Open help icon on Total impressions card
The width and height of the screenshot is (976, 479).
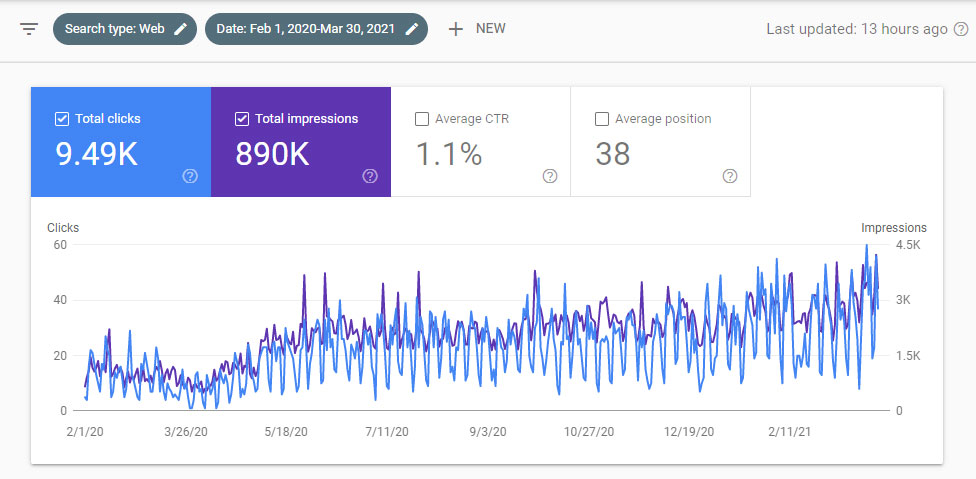click(x=370, y=176)
